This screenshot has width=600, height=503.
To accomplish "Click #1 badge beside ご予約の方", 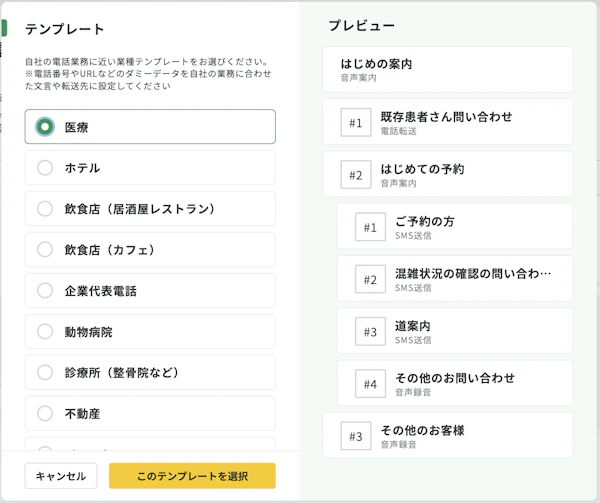I will pos(370,227).
